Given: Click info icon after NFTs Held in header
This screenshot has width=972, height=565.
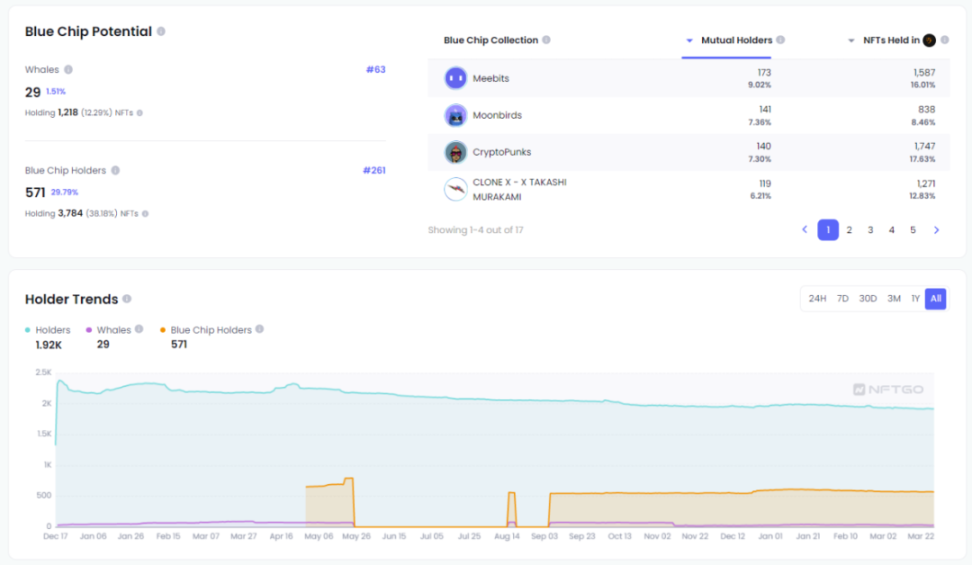Looking at the screenshot, I should pos(945,40).
